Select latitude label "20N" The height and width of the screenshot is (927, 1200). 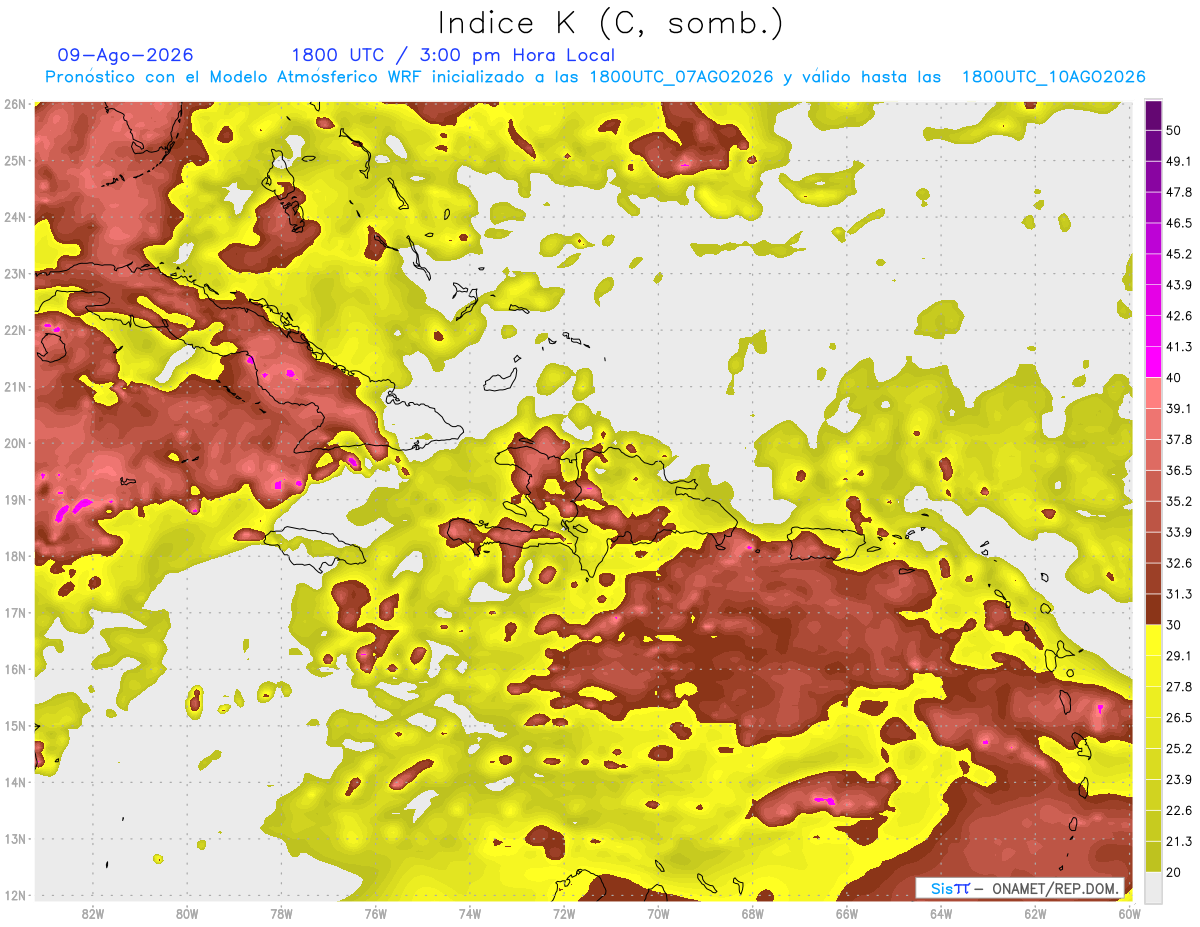point(15,443)
